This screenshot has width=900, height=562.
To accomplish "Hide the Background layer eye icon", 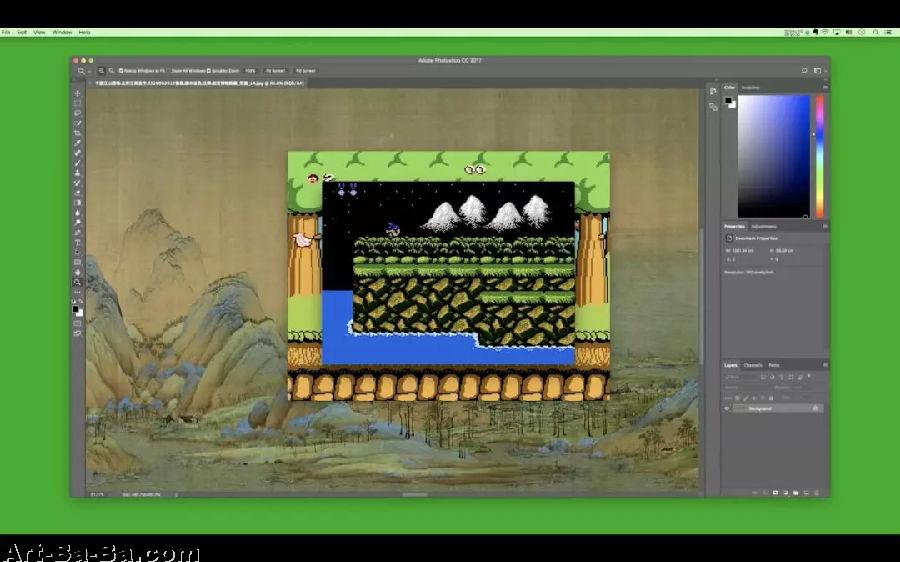I will point(727,408).
